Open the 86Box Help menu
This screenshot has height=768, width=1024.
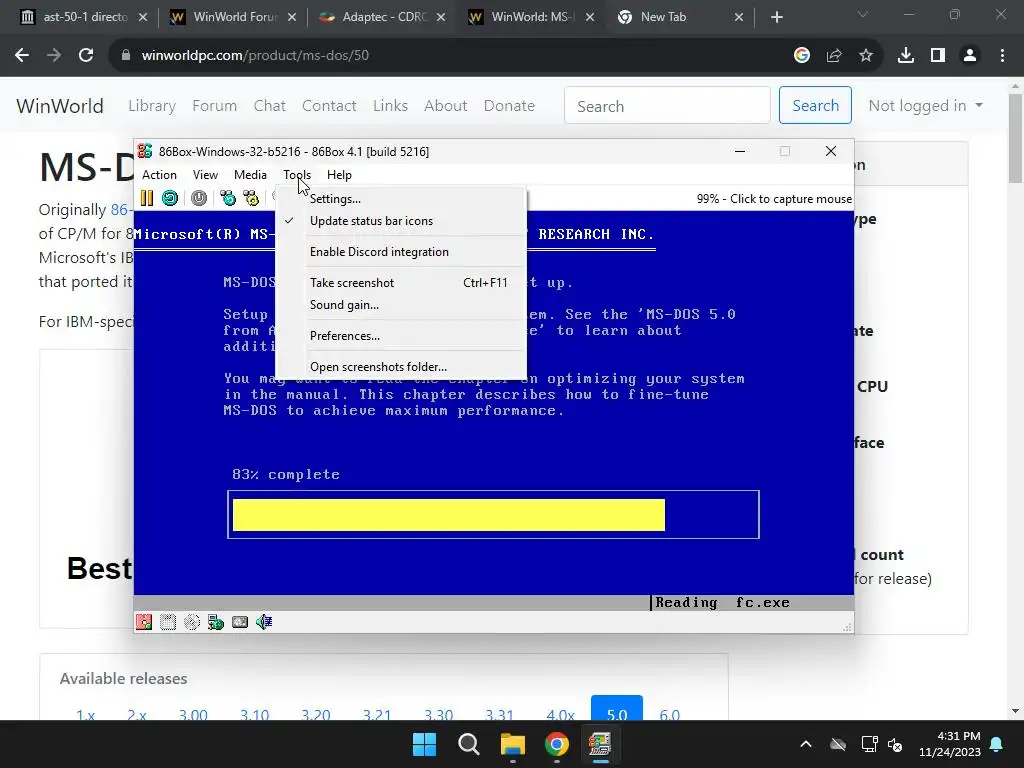coord(339,175)
